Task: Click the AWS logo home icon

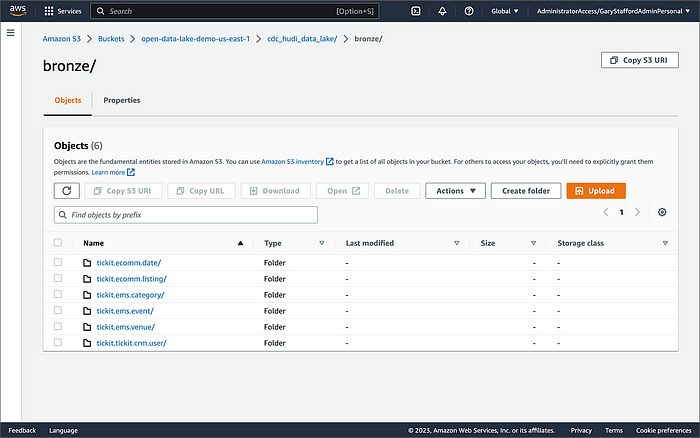Action: pyautogui.click(x=18, y=11)
